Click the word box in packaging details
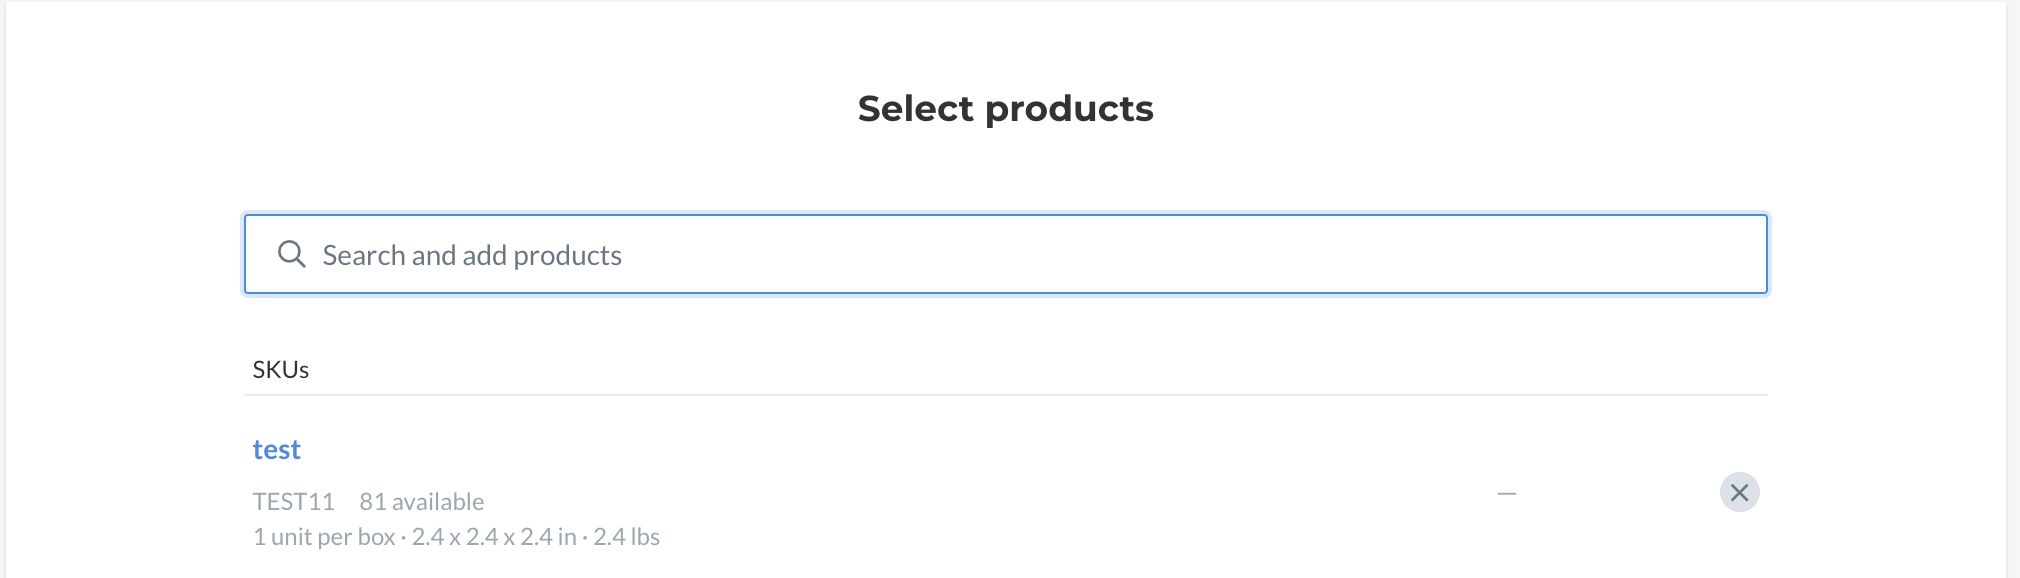The image size is (2020, 578). point(376,537)
